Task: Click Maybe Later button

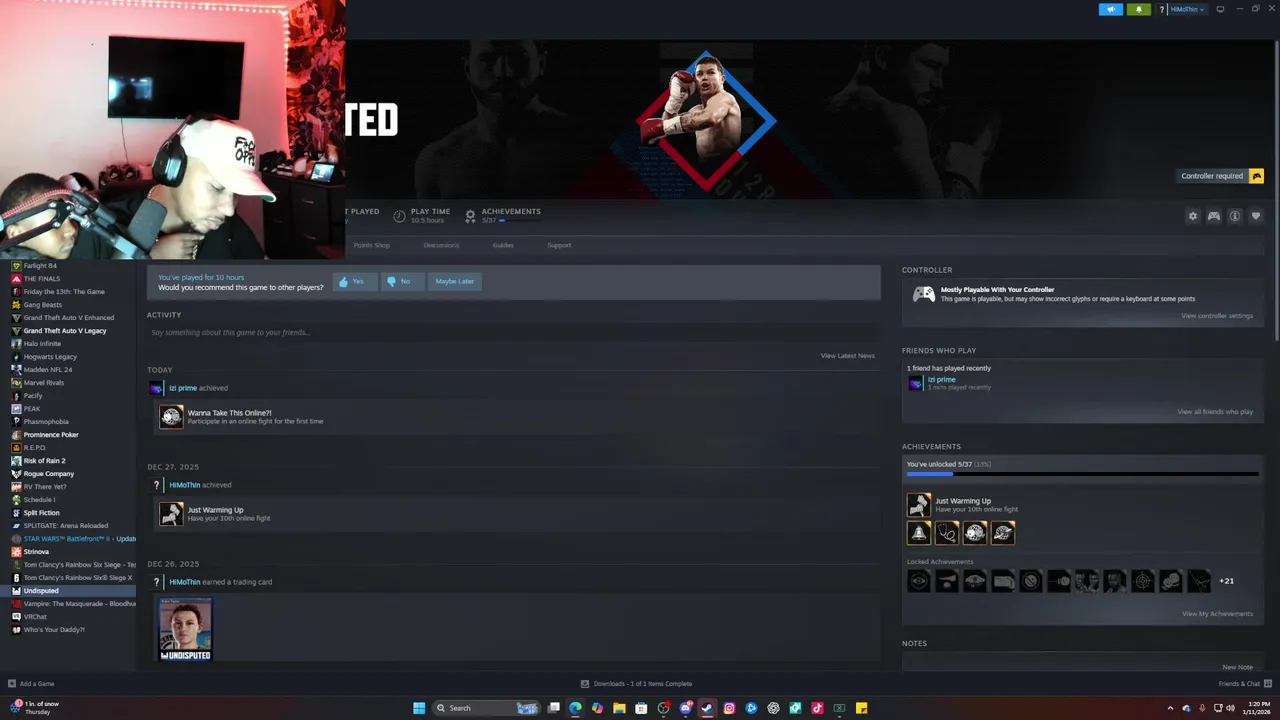Action: tap(454, 282)
